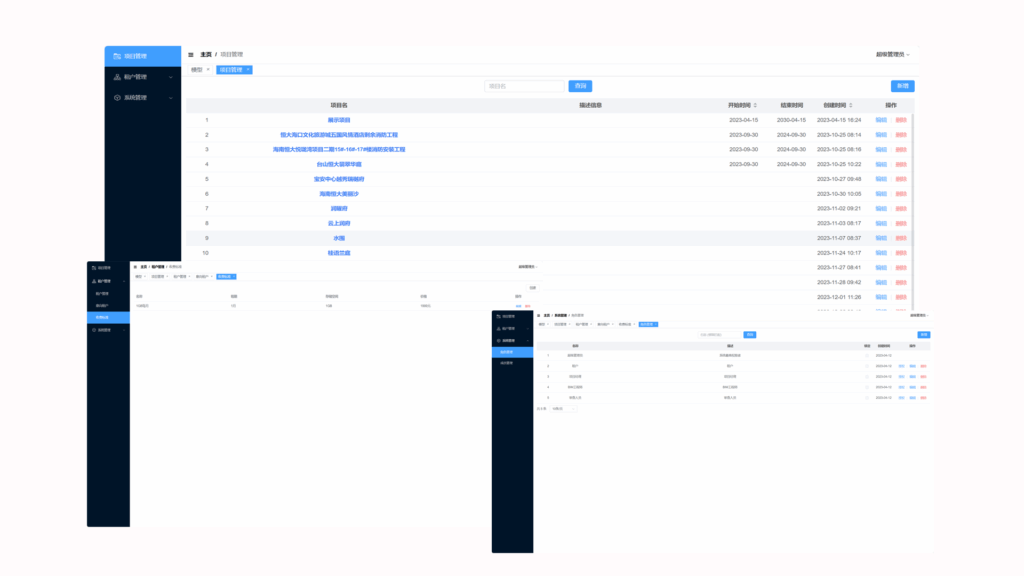Toggle the checkbox in the 超级管理员 role row

coord(867,355)
